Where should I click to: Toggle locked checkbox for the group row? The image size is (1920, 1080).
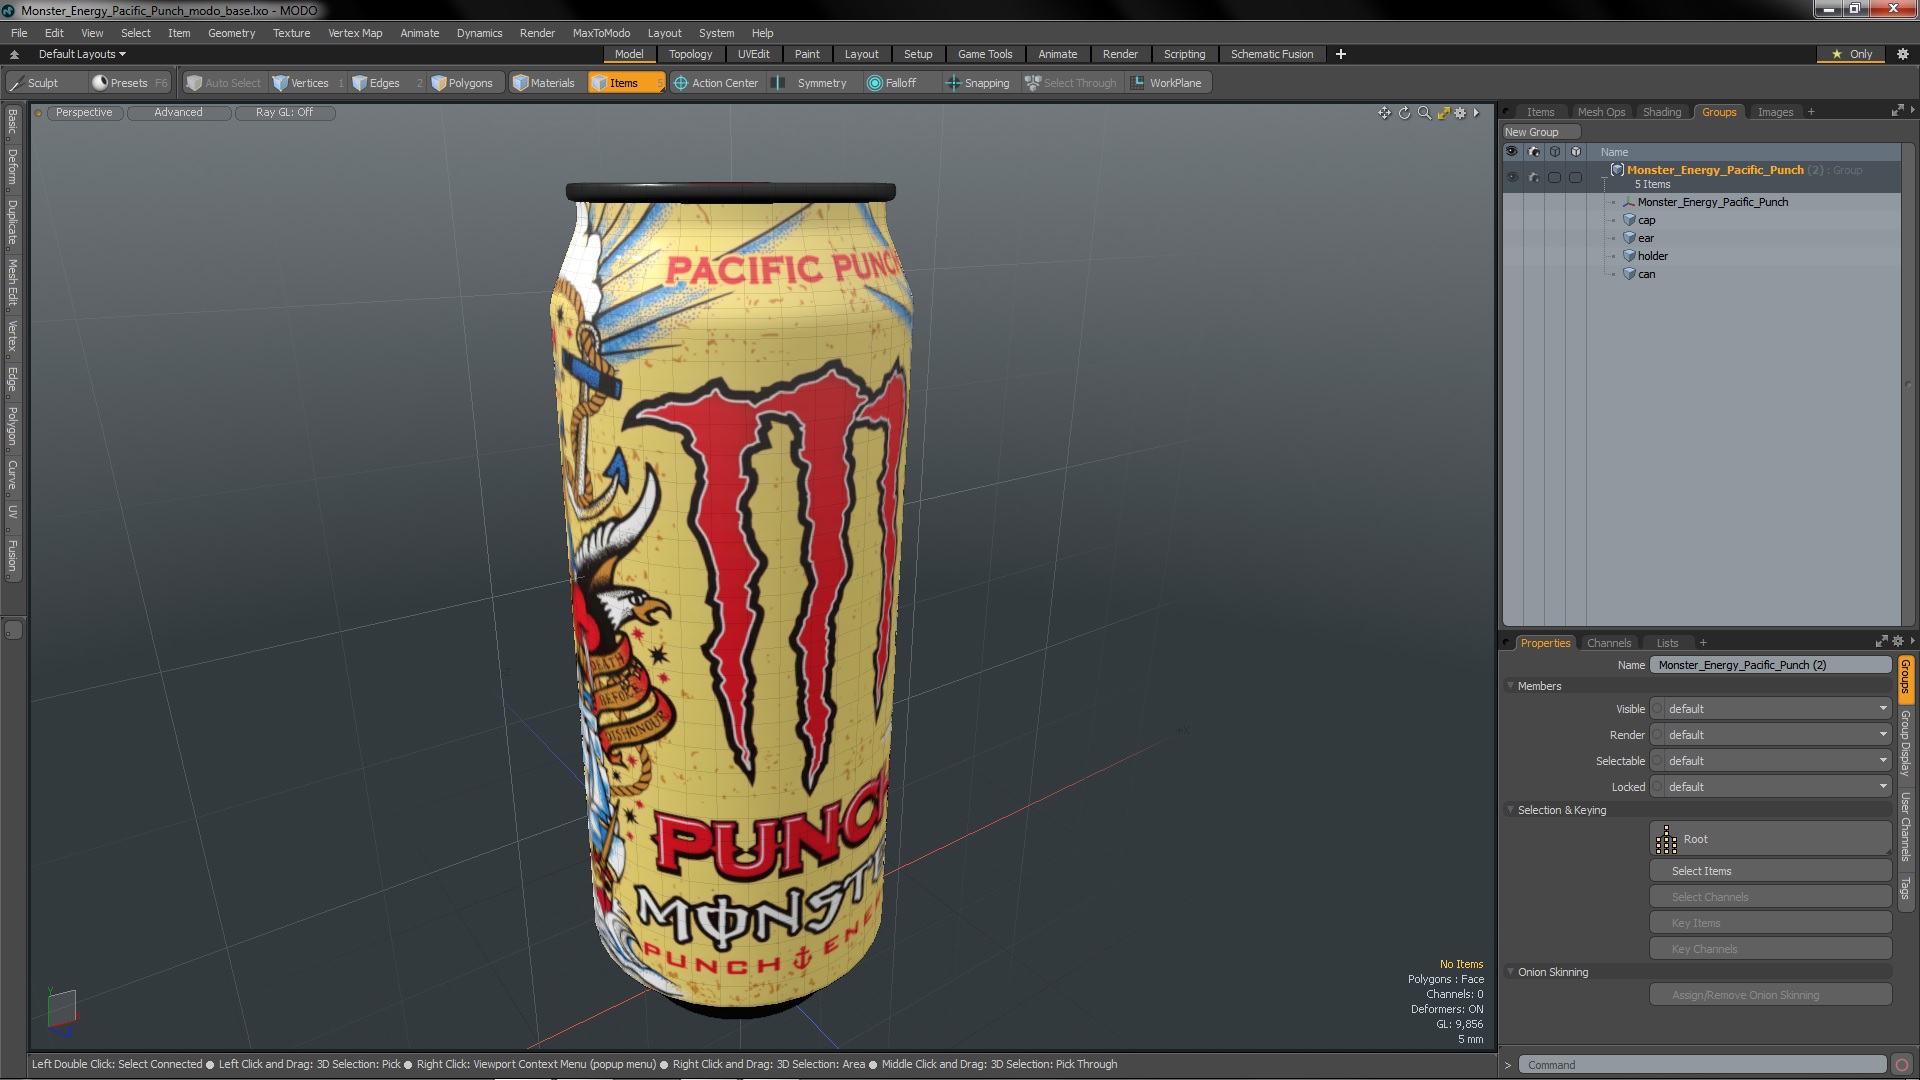pyautogui.click(x=1575, y=177)
